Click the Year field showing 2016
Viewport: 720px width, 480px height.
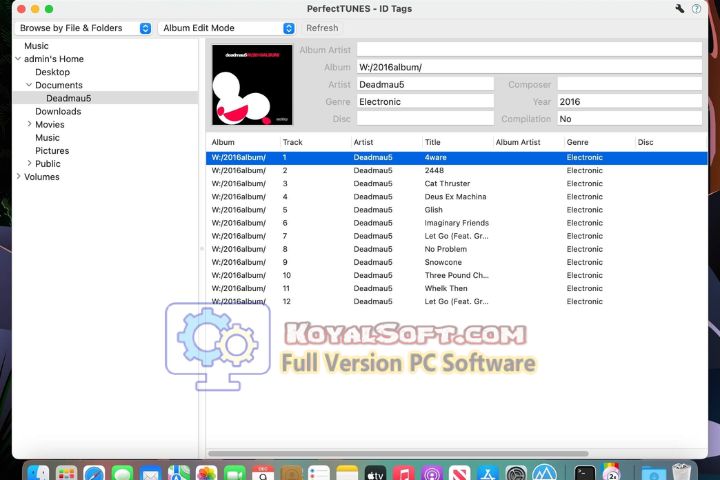630,102
